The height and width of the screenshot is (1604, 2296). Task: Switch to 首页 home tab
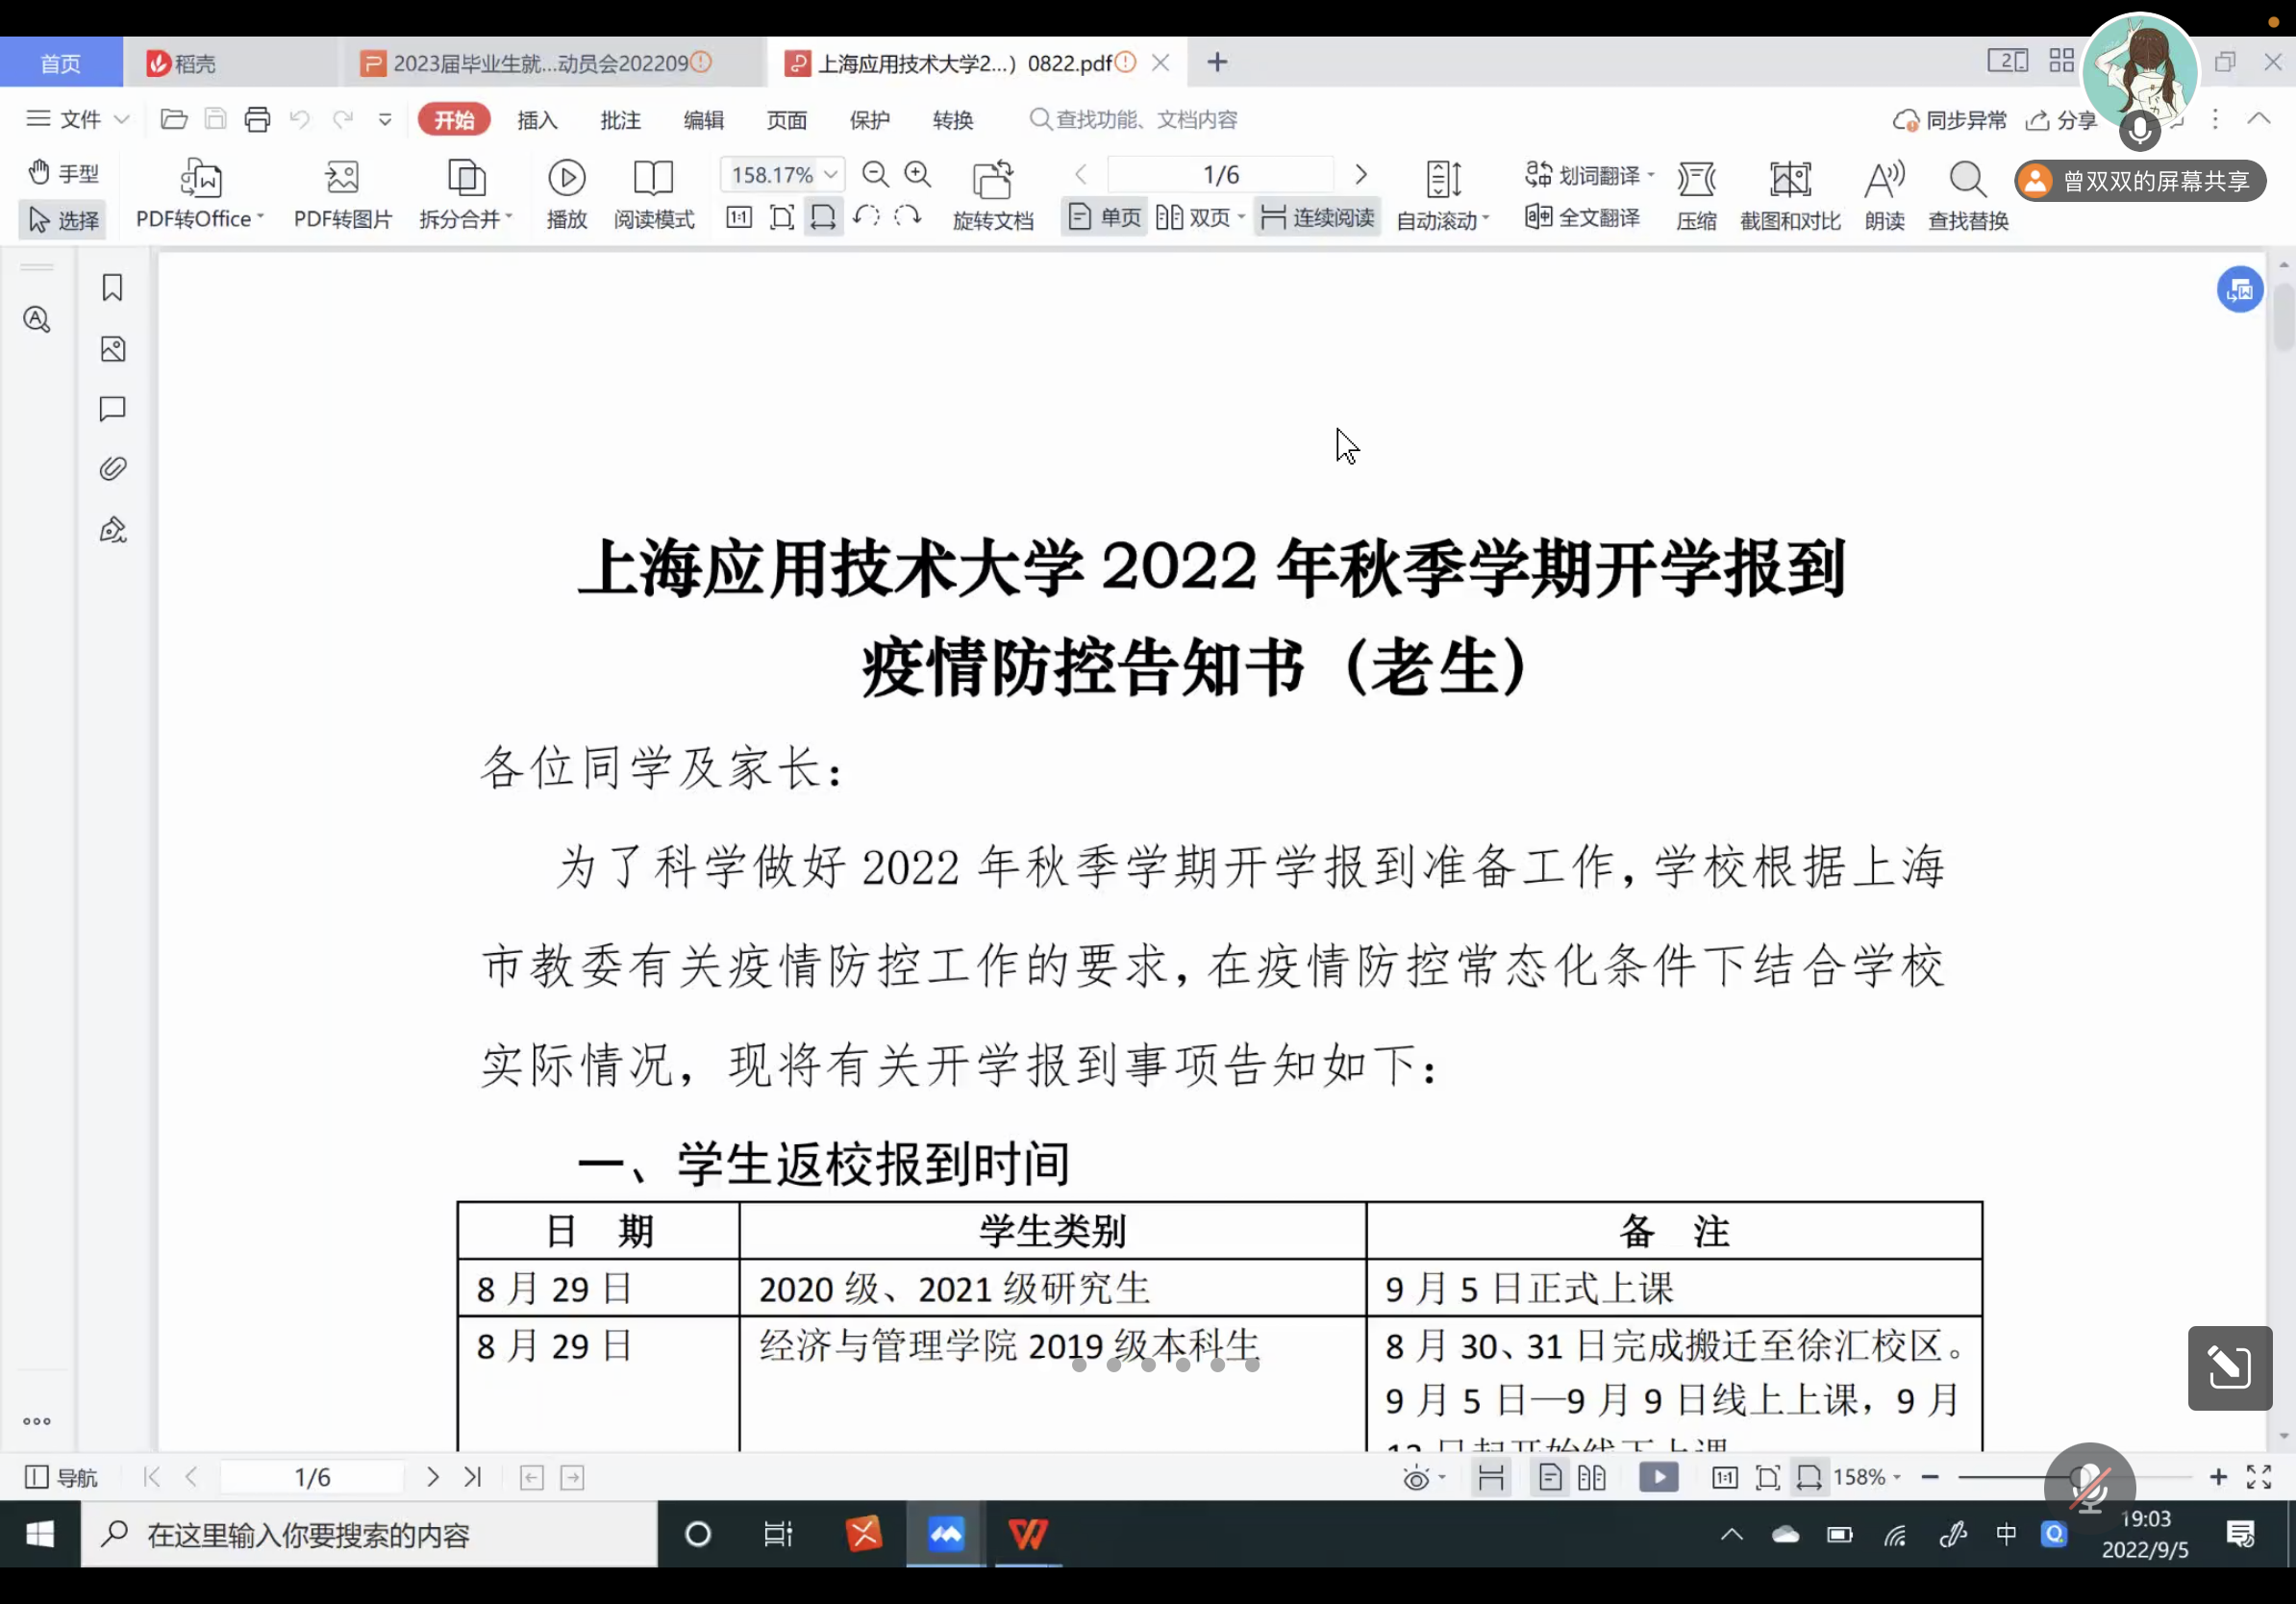click(x=61, y=63)
